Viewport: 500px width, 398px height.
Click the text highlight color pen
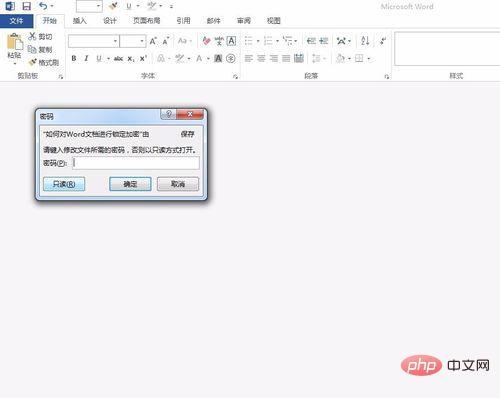[x=180, y=59]
